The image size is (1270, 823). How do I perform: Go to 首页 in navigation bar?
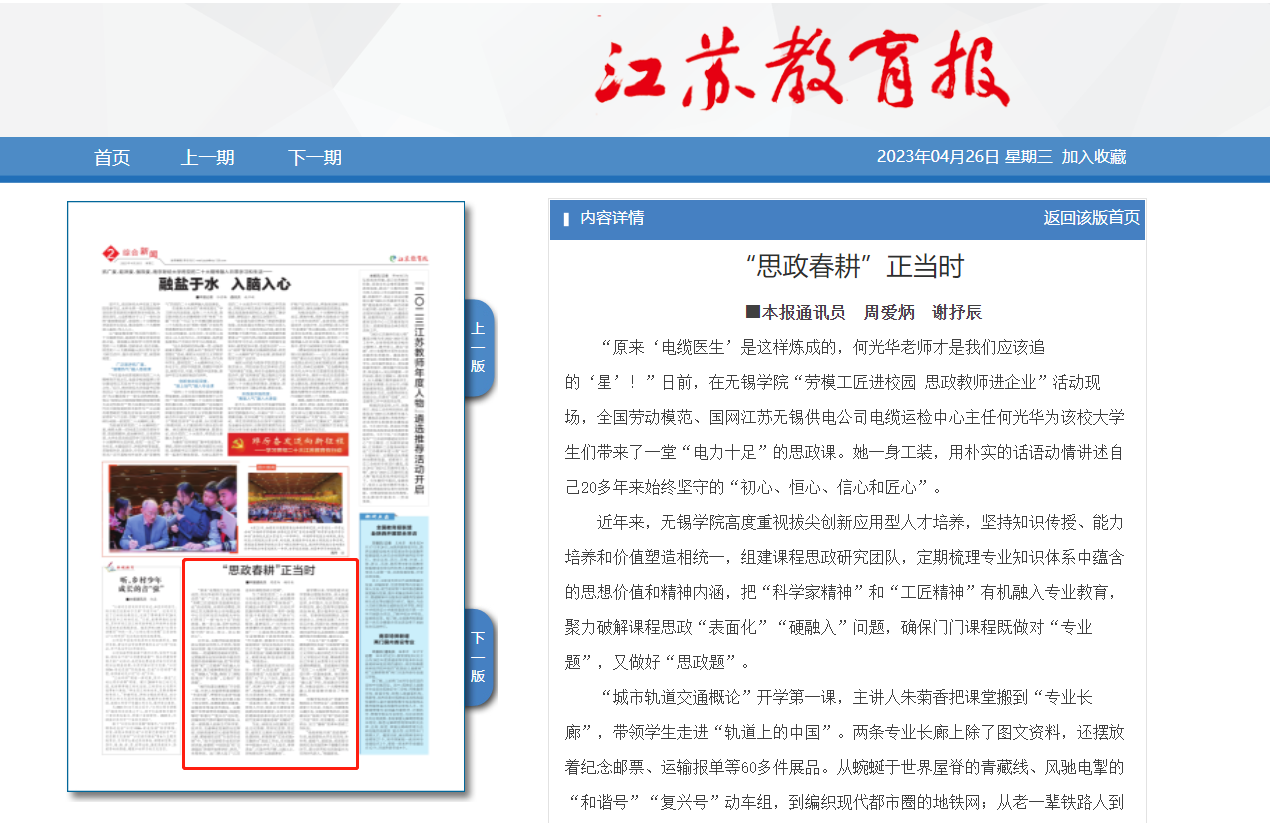point(112,158)
